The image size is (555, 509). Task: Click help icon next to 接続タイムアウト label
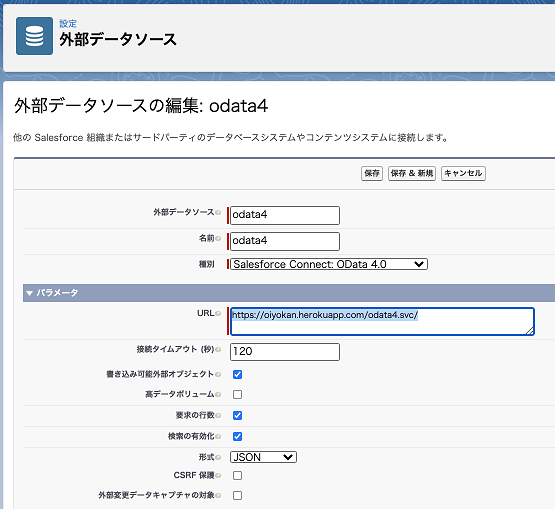tap(218, 349)
